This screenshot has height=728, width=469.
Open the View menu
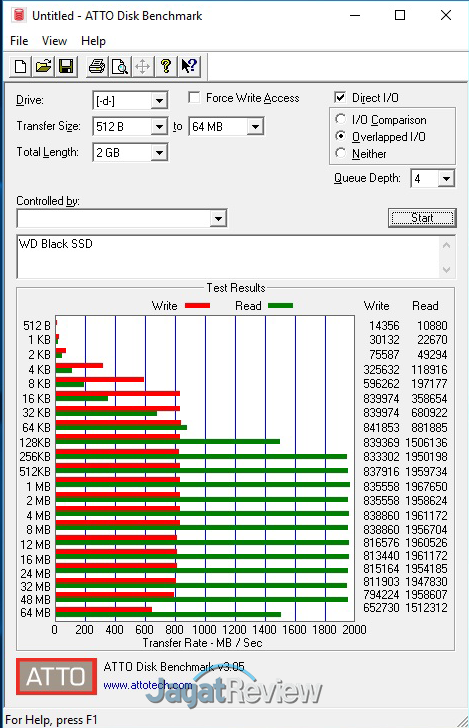pyautogui.click(x=54, y=41)
